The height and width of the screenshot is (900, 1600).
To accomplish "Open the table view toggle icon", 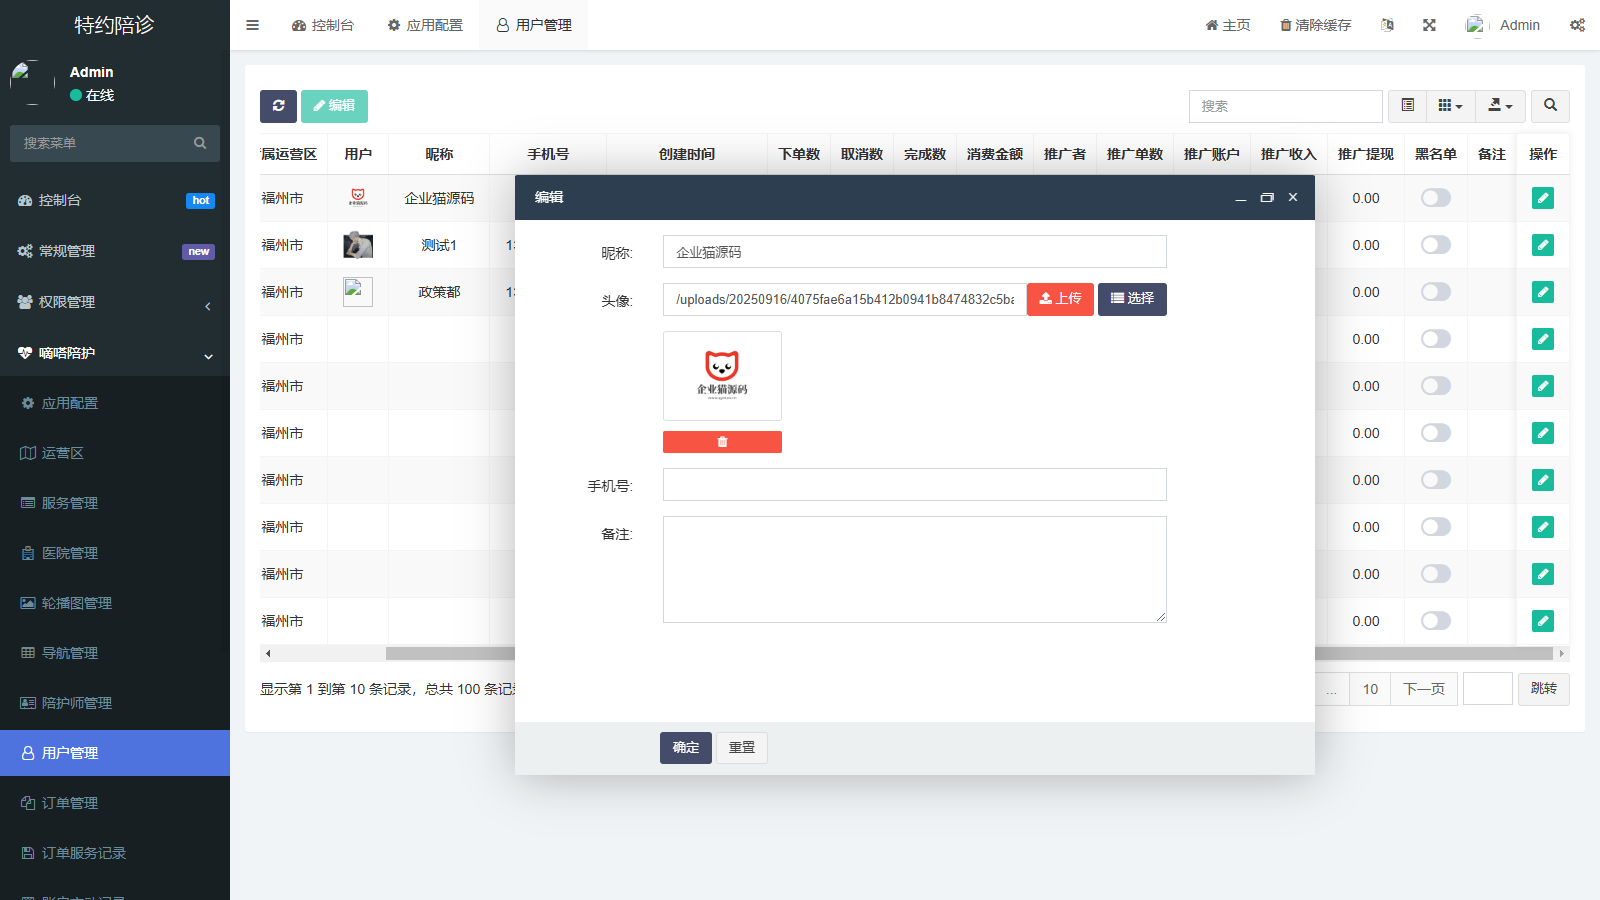I will (x=1407, y=106).
